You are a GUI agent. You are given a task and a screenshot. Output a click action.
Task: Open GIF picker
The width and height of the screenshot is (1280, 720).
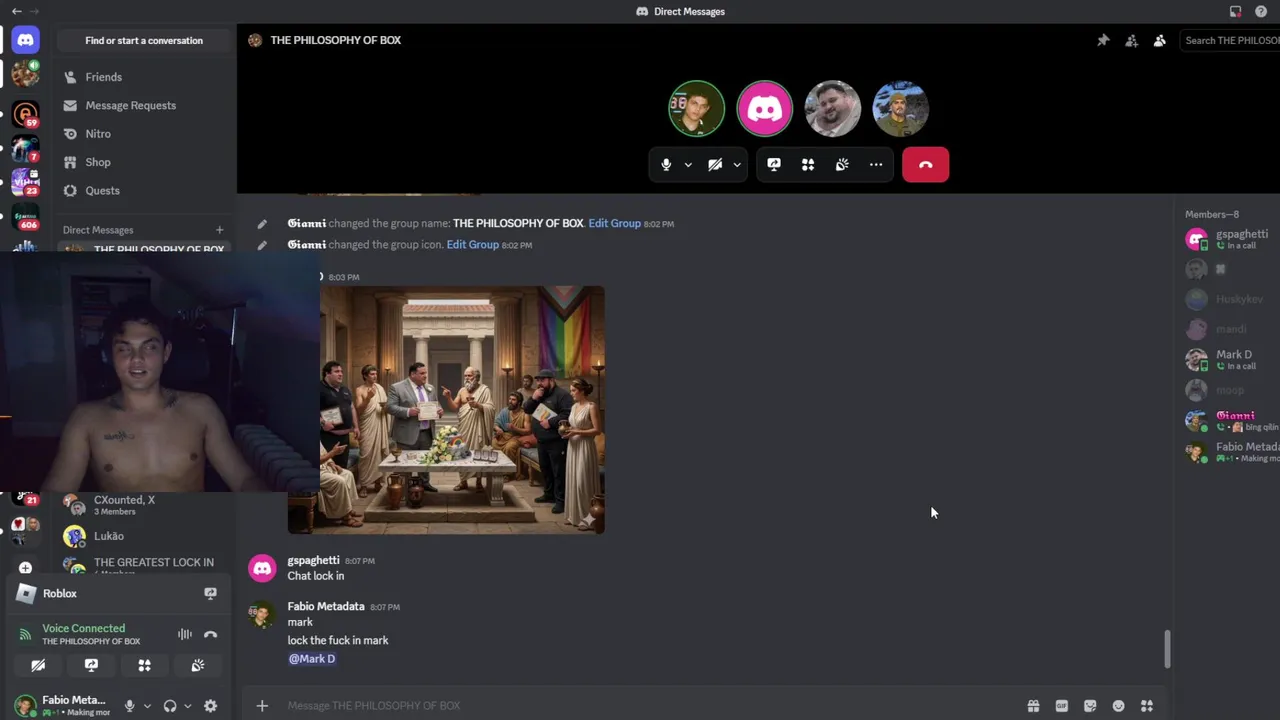pyautogui.click(x=1061, y=706)
